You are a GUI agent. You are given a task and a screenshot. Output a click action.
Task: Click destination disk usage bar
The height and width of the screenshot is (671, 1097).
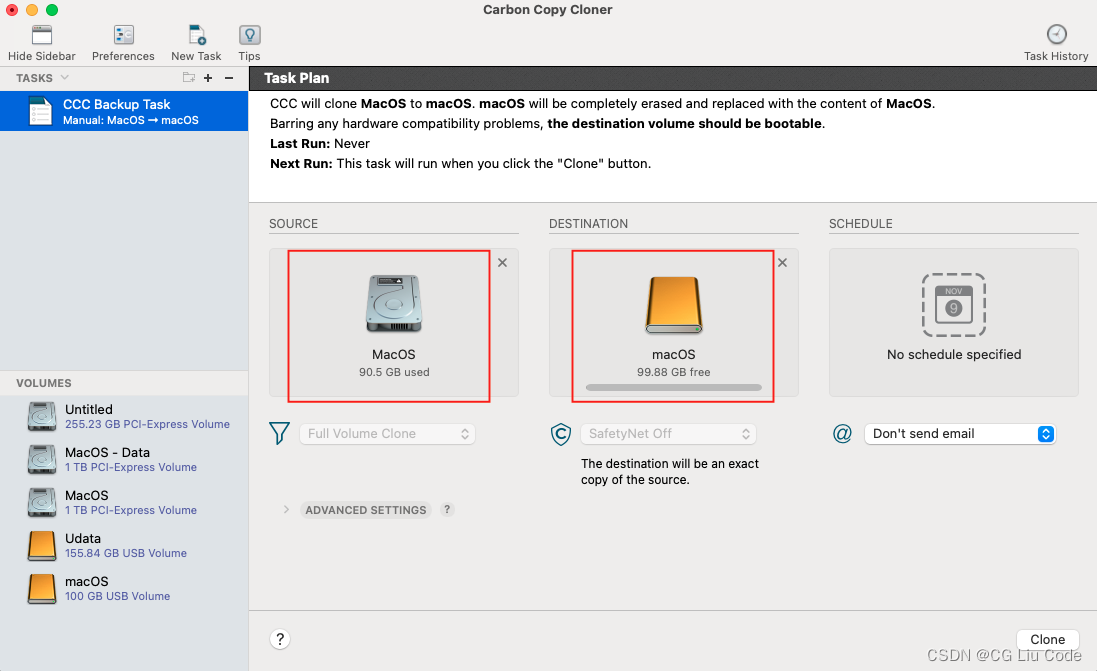[x=674, y=388]
